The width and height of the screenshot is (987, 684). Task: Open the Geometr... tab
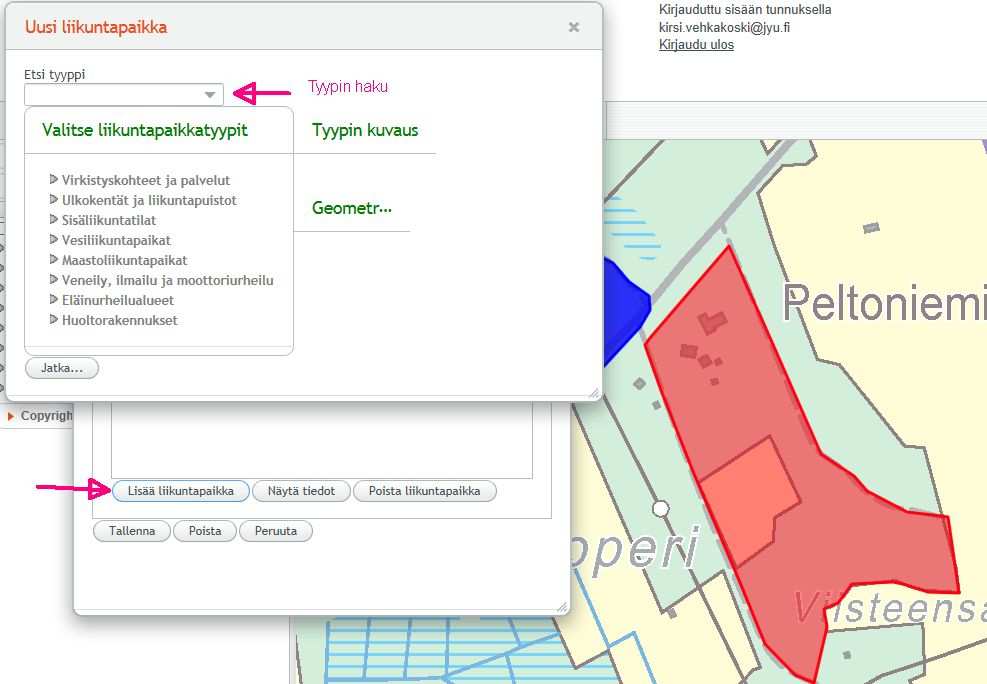point(352,208)
